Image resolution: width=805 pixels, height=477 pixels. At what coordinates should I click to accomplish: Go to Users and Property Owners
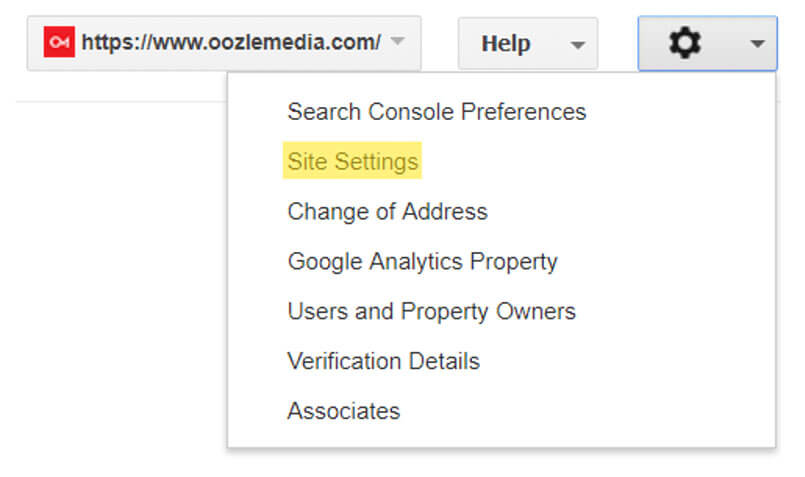(x=431, y=311)
